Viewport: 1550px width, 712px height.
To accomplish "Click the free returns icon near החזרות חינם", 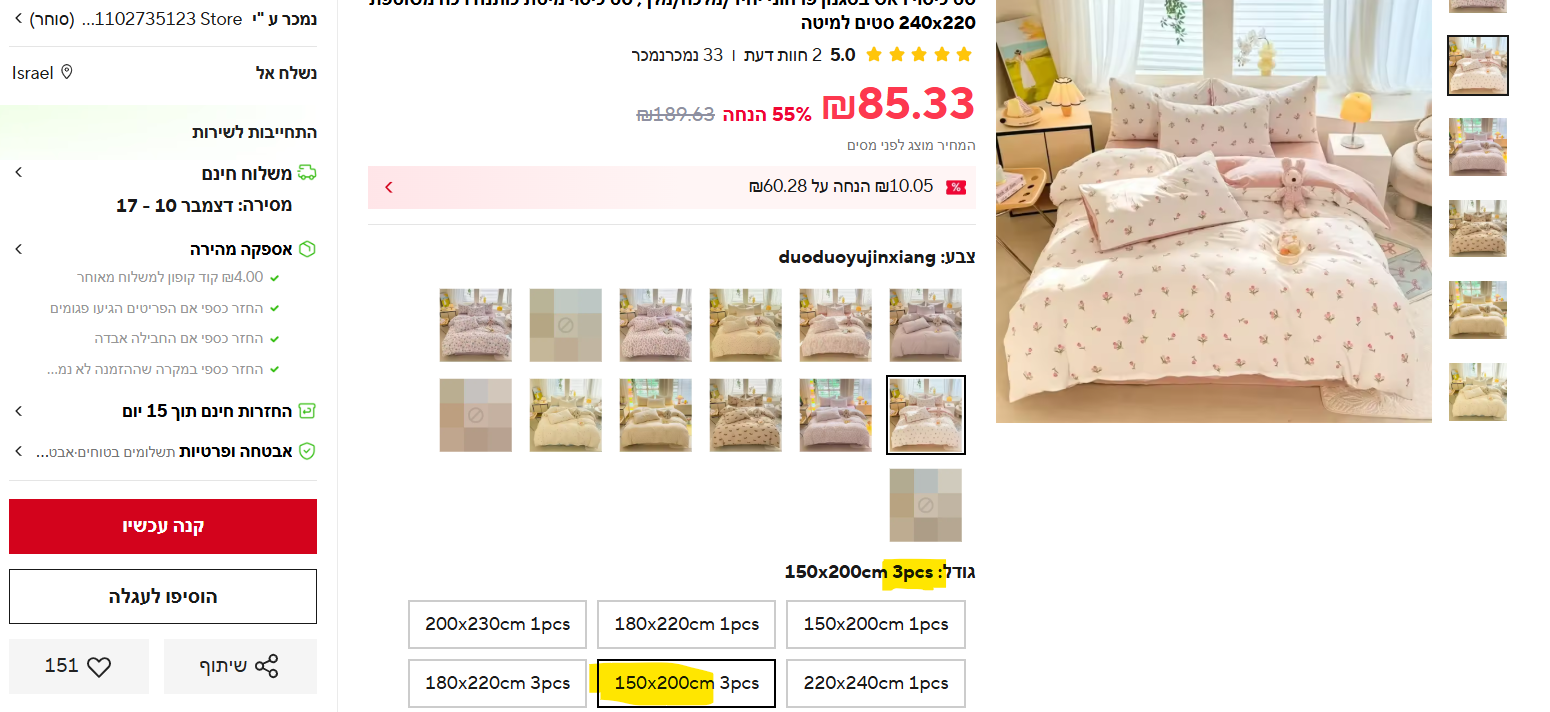I will (307, 411).
